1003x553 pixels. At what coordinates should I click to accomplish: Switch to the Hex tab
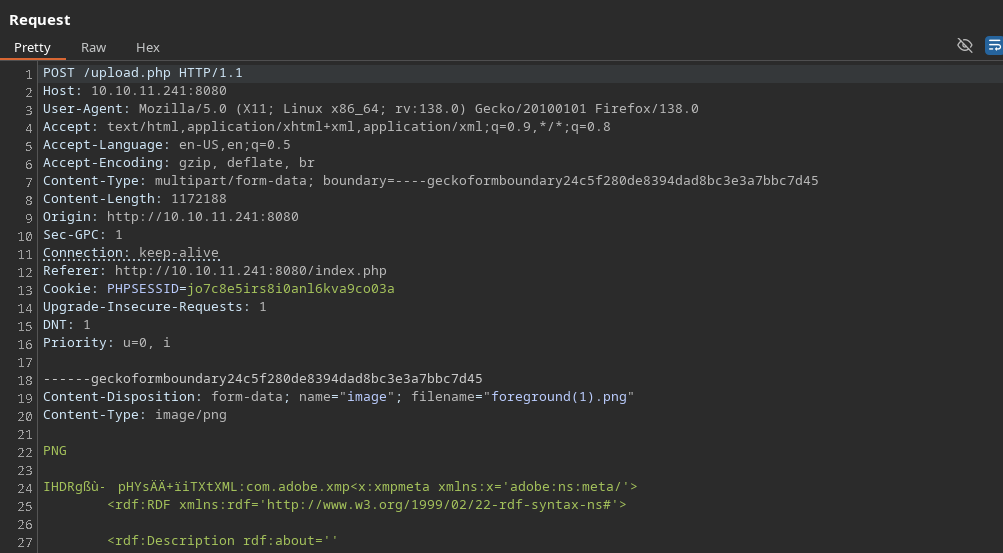148,47
